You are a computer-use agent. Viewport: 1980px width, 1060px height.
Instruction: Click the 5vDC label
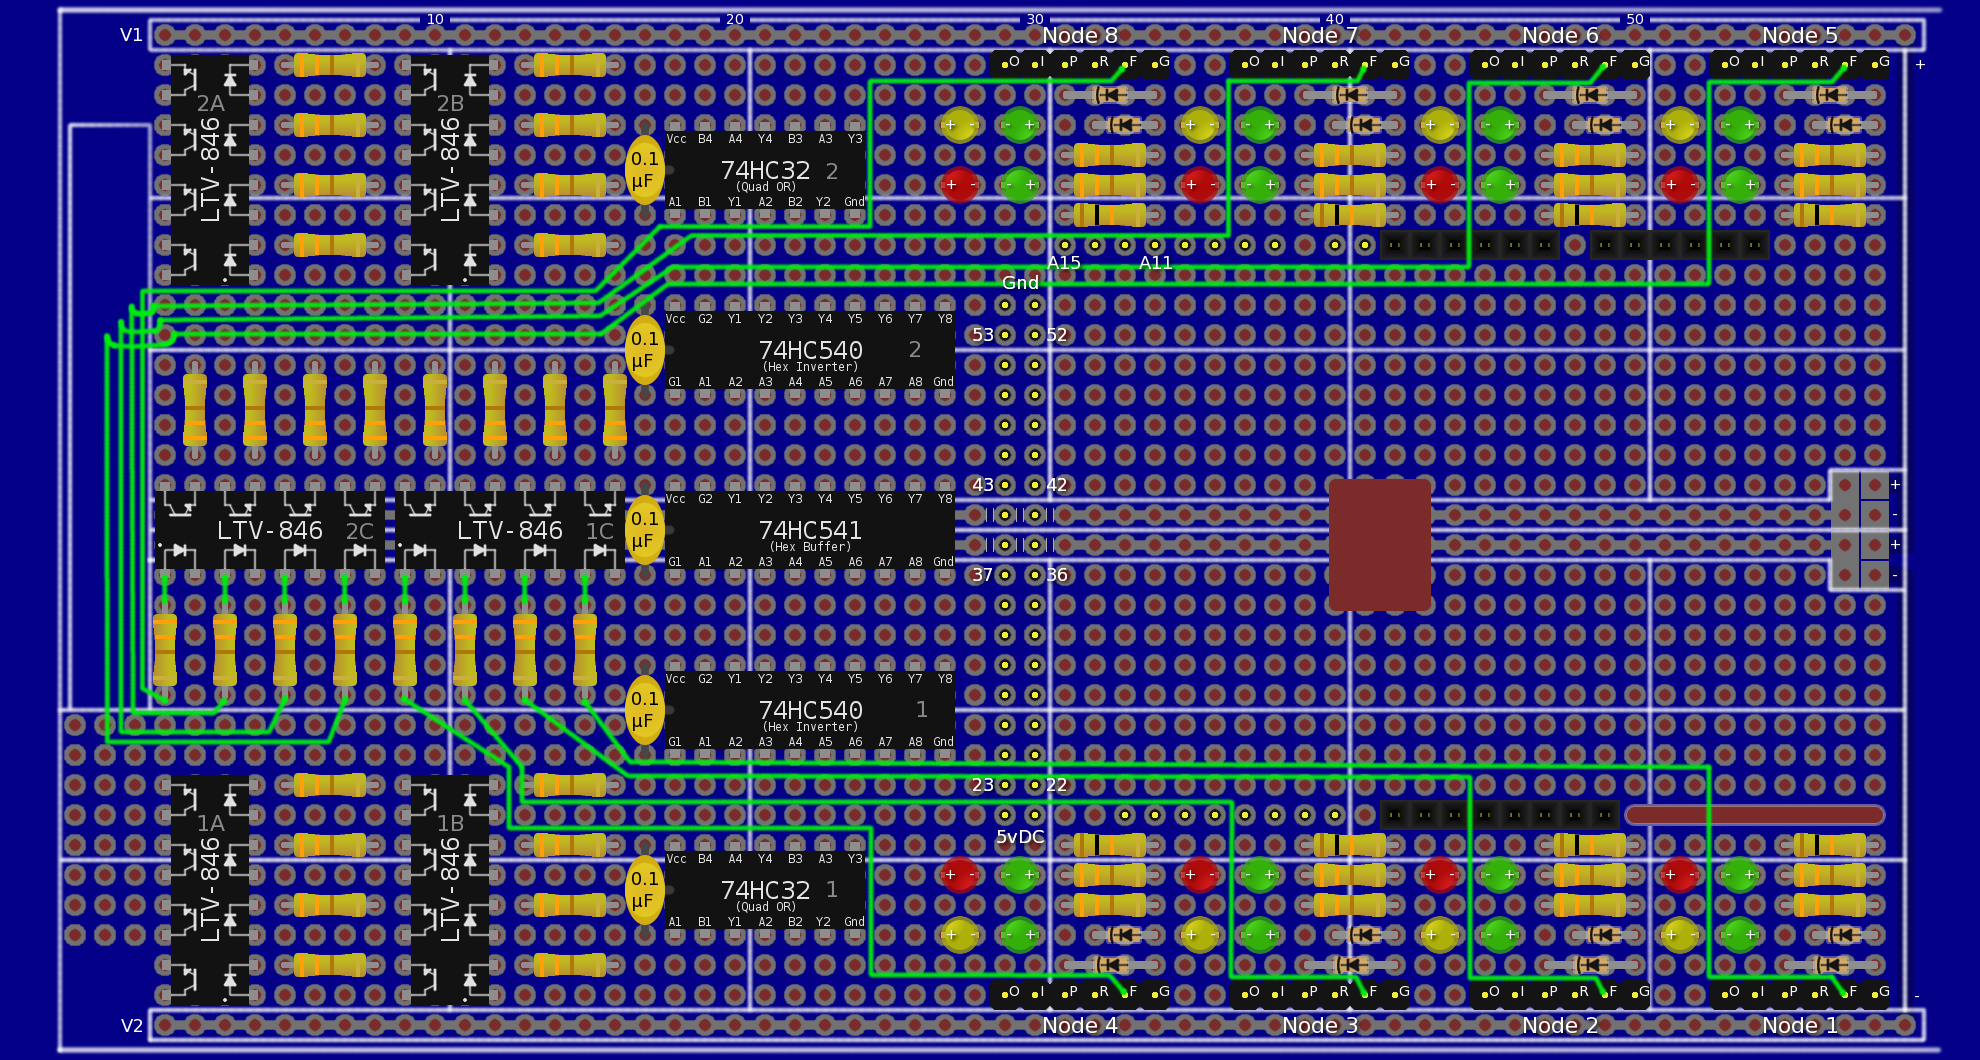click(x=1019, y=837)
